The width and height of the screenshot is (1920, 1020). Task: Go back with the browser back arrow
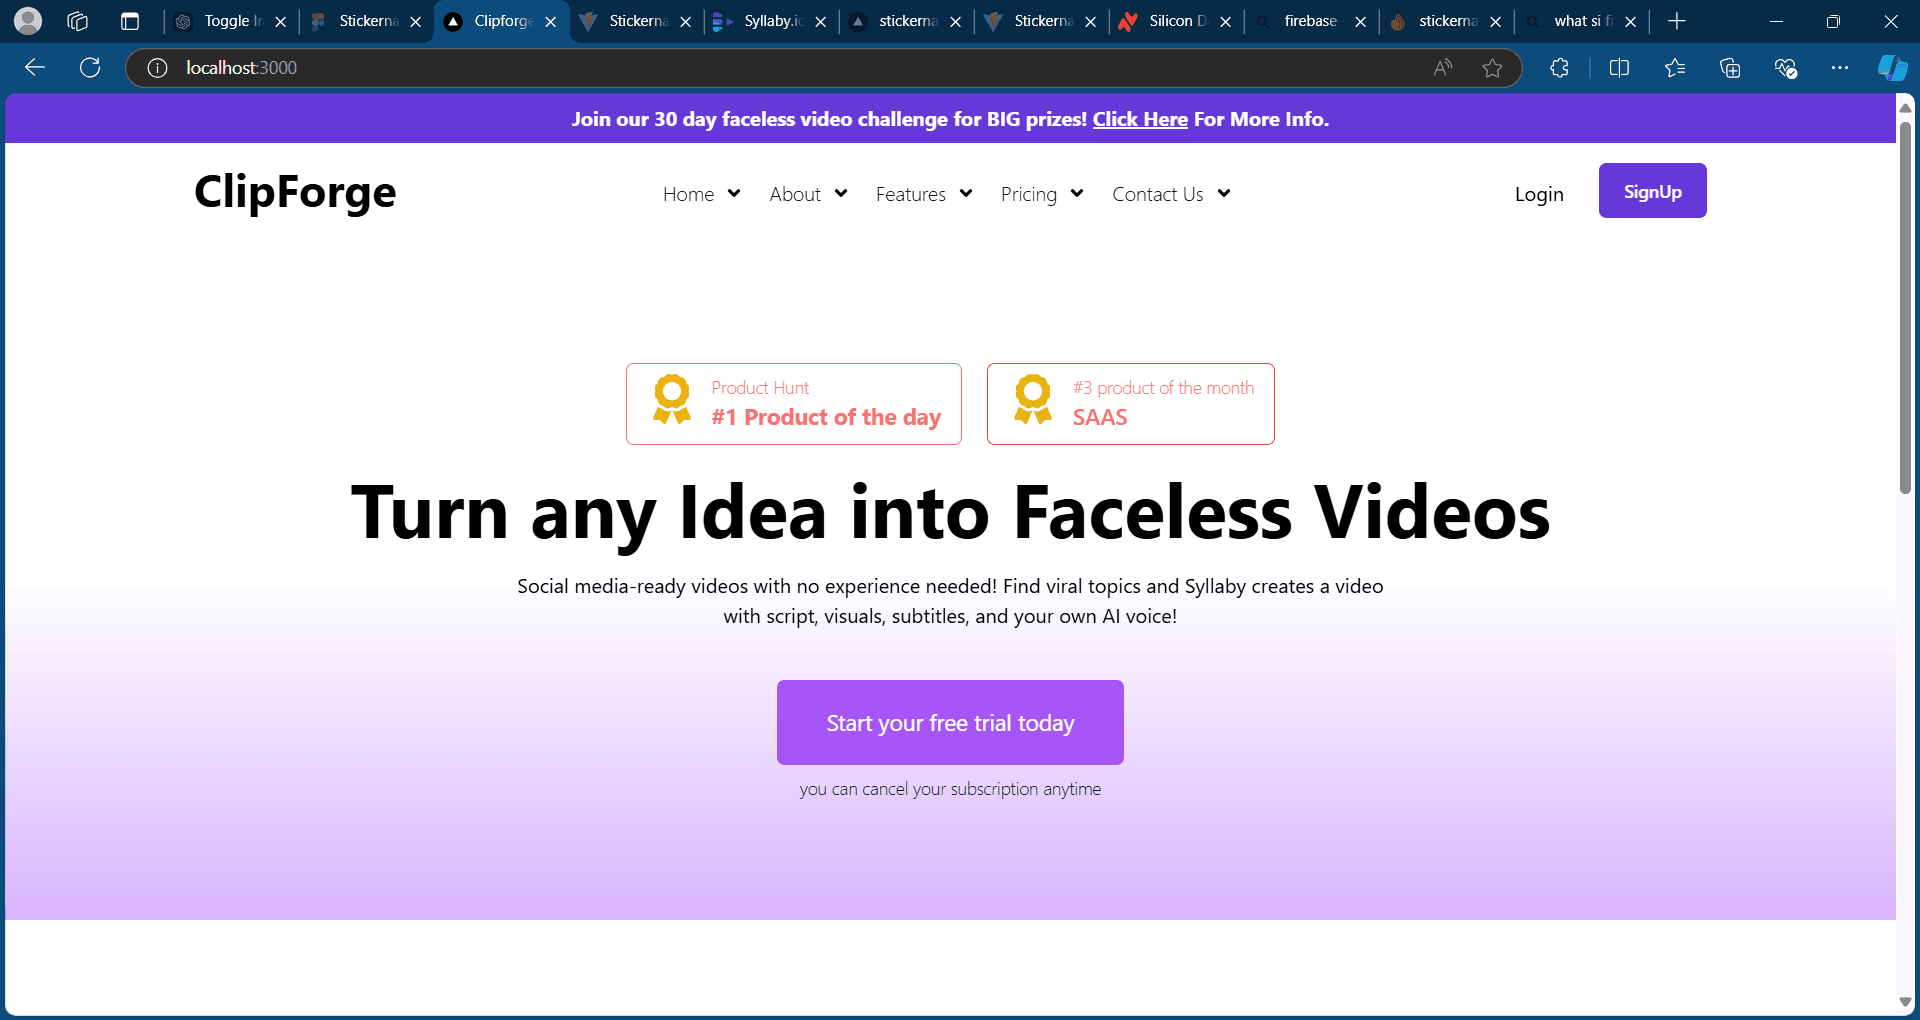click(35, 67)
